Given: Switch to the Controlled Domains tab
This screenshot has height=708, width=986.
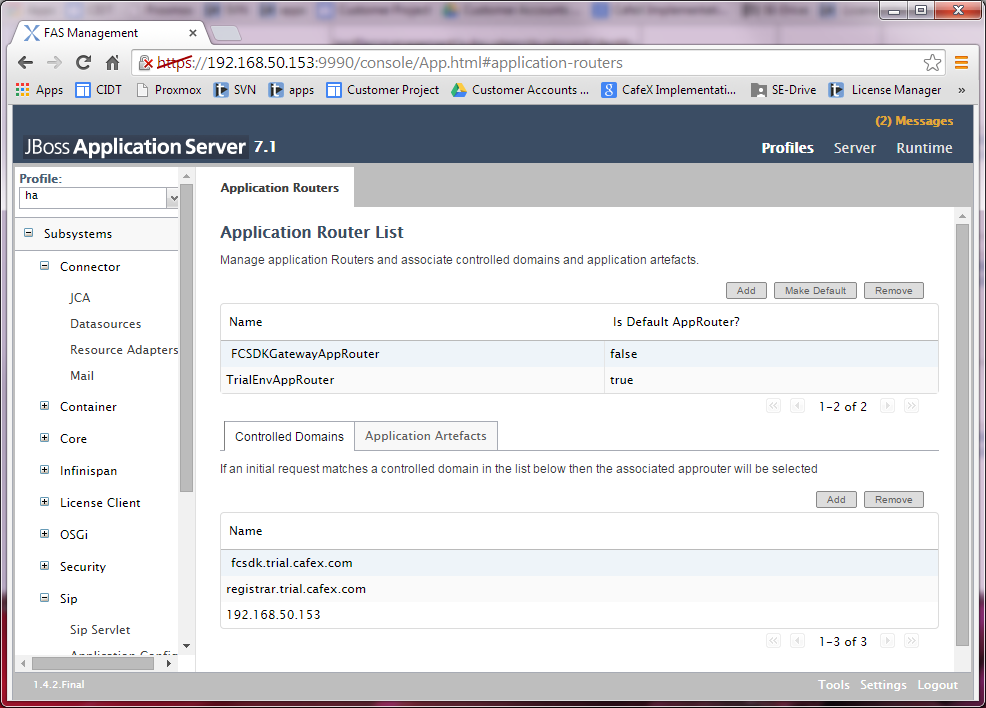Looking at the screenshot, I should point(289,436).
